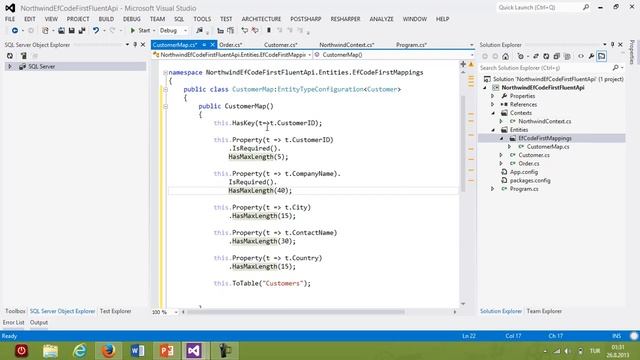
Task: Start debugging with the green play icon
Action: [133, 31]
